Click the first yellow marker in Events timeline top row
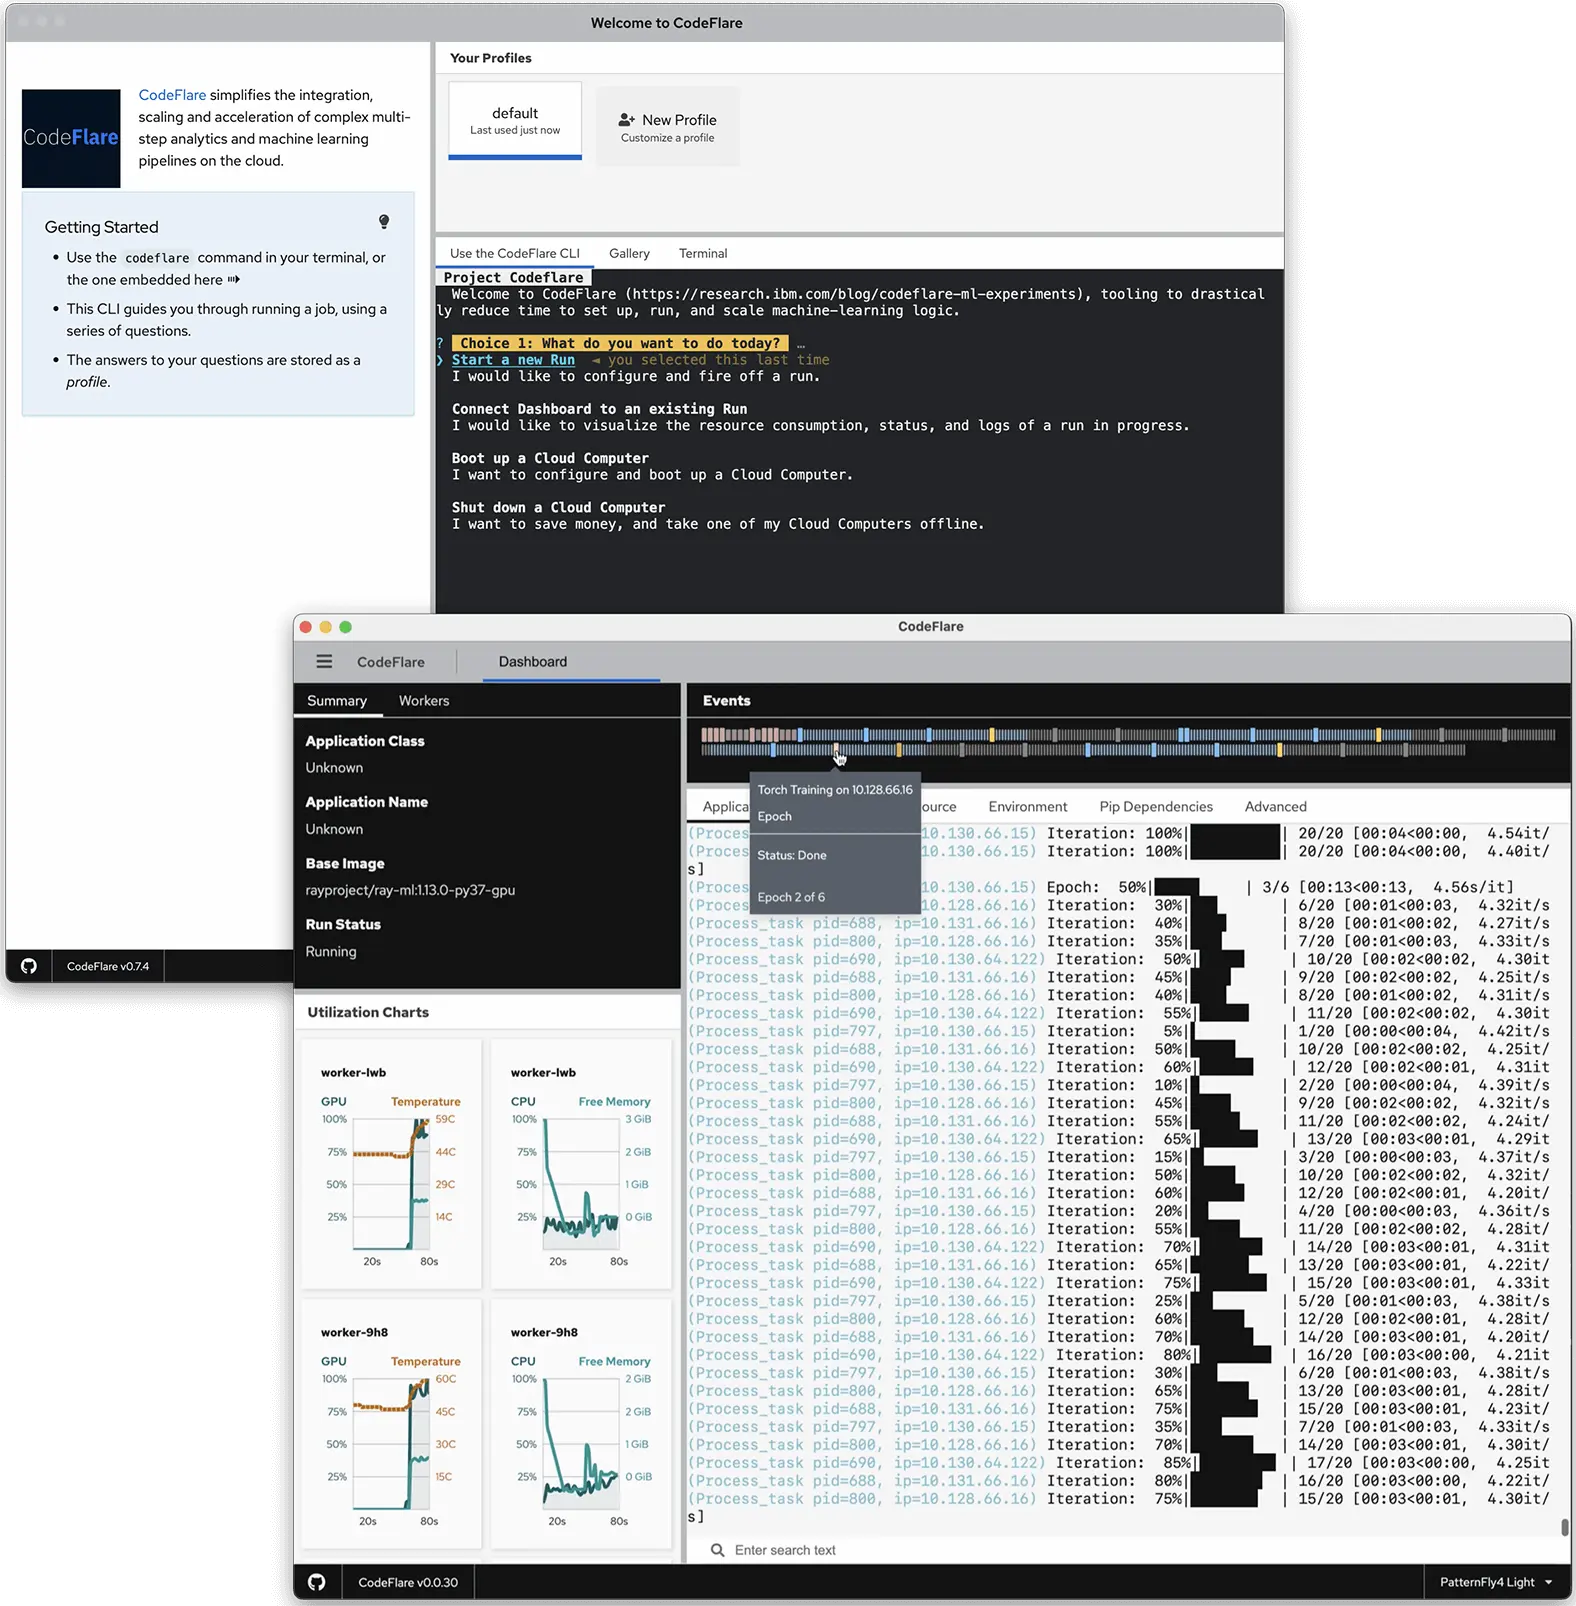1576x1606 pixels. (x=992, y=735)
